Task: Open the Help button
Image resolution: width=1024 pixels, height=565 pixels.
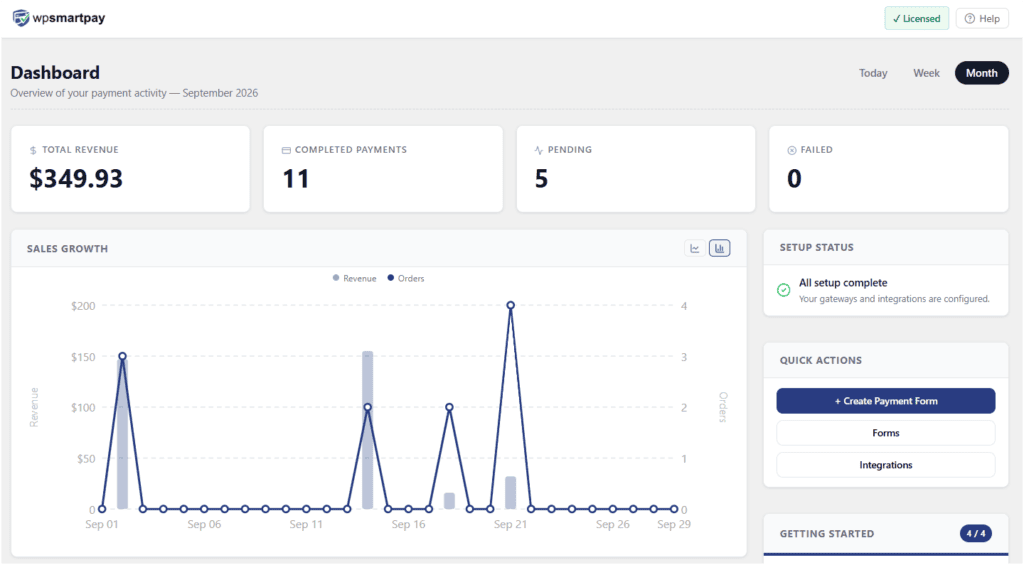Action: pyautogui.click(x=982, y=18)
